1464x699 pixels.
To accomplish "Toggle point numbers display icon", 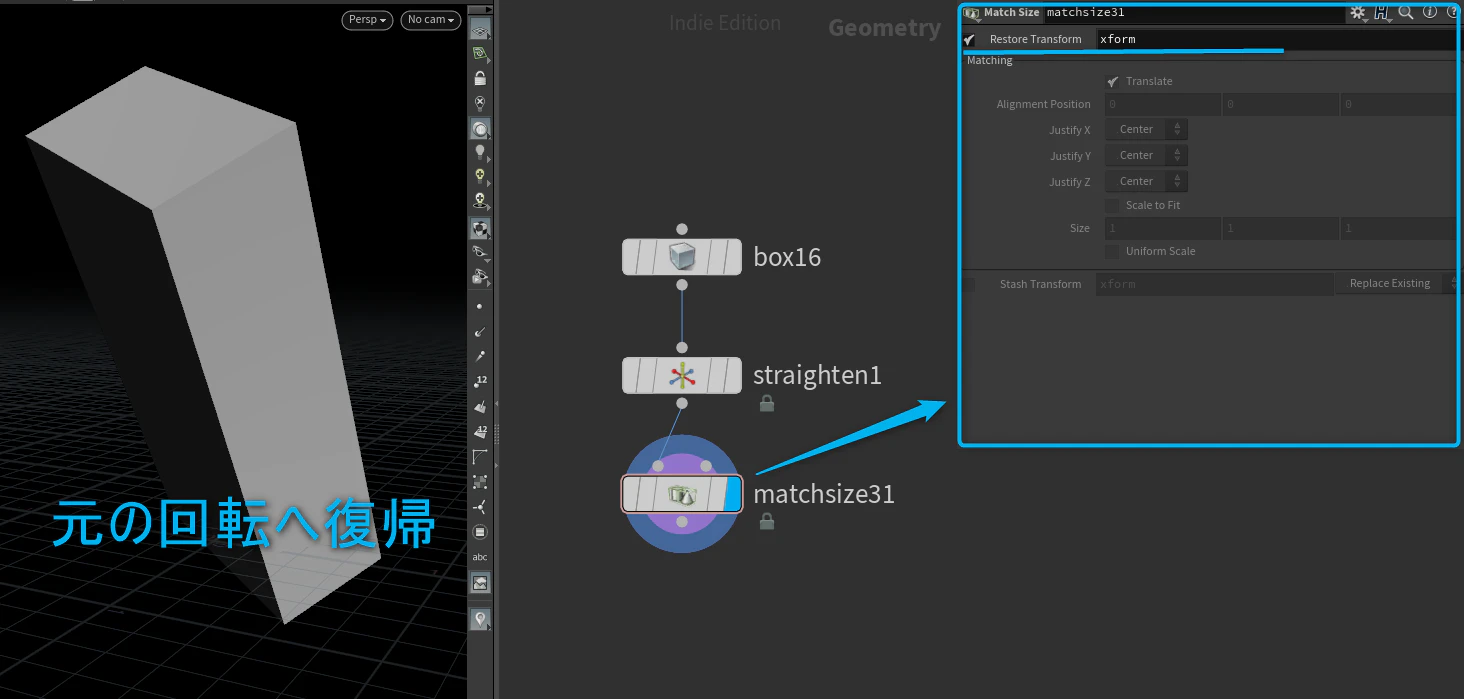I will click(480, 381).
